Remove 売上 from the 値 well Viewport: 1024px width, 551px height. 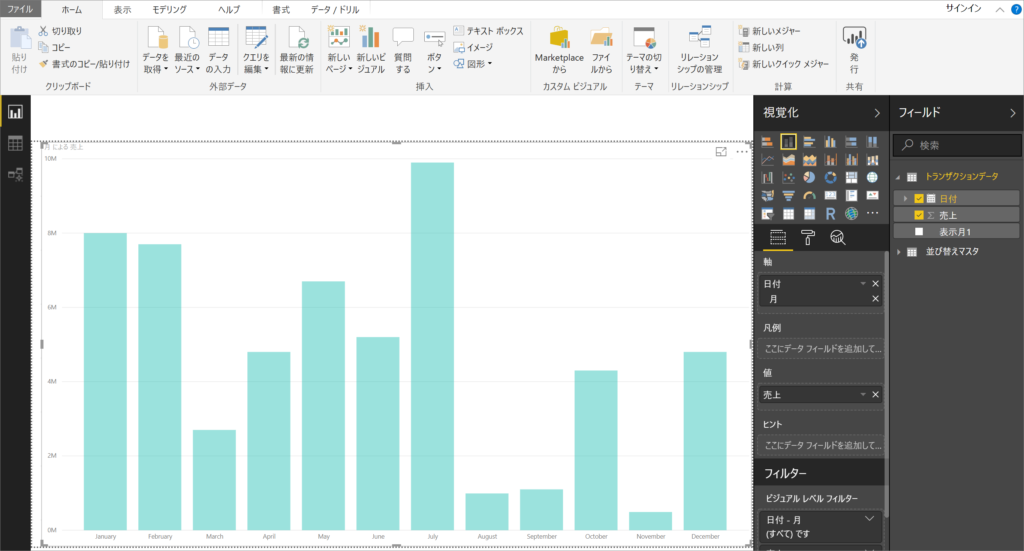coord(876,394)
